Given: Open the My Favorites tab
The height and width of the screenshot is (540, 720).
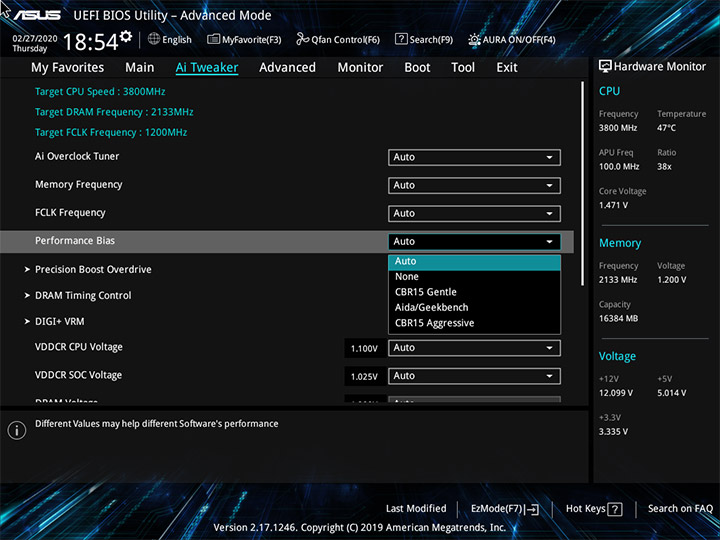Looking at the screenshot, I should pos(68,68).
